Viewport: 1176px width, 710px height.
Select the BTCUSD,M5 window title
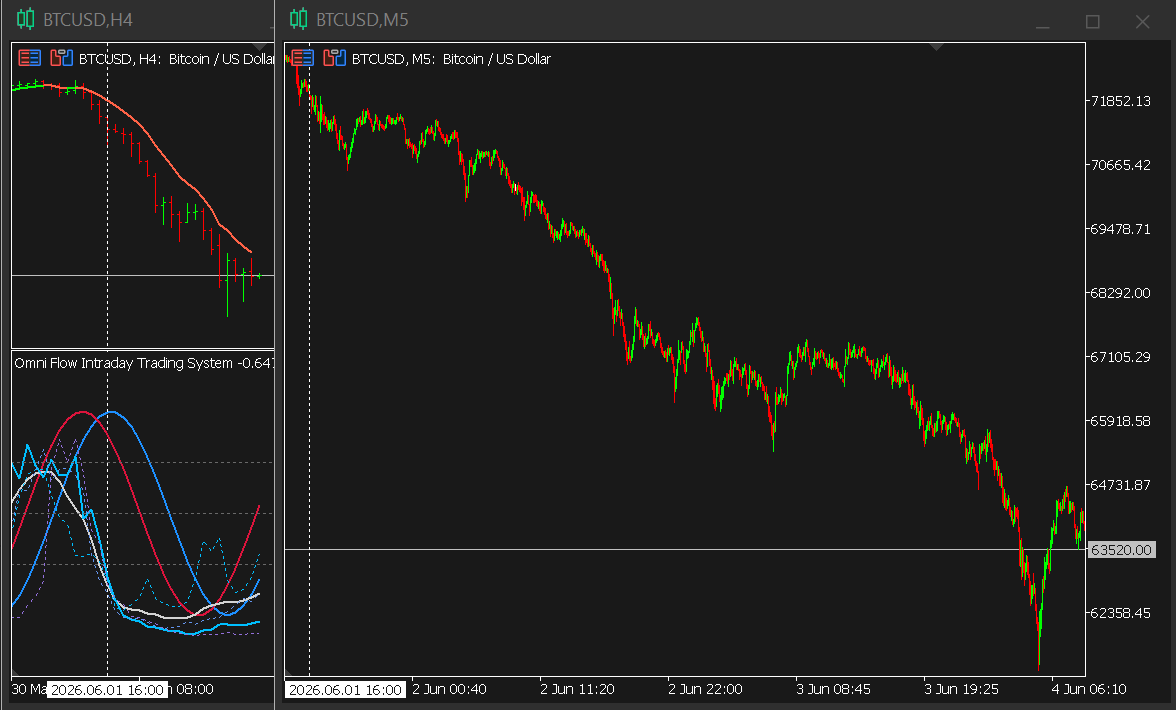pyautogui.click(x=362, y=19)
